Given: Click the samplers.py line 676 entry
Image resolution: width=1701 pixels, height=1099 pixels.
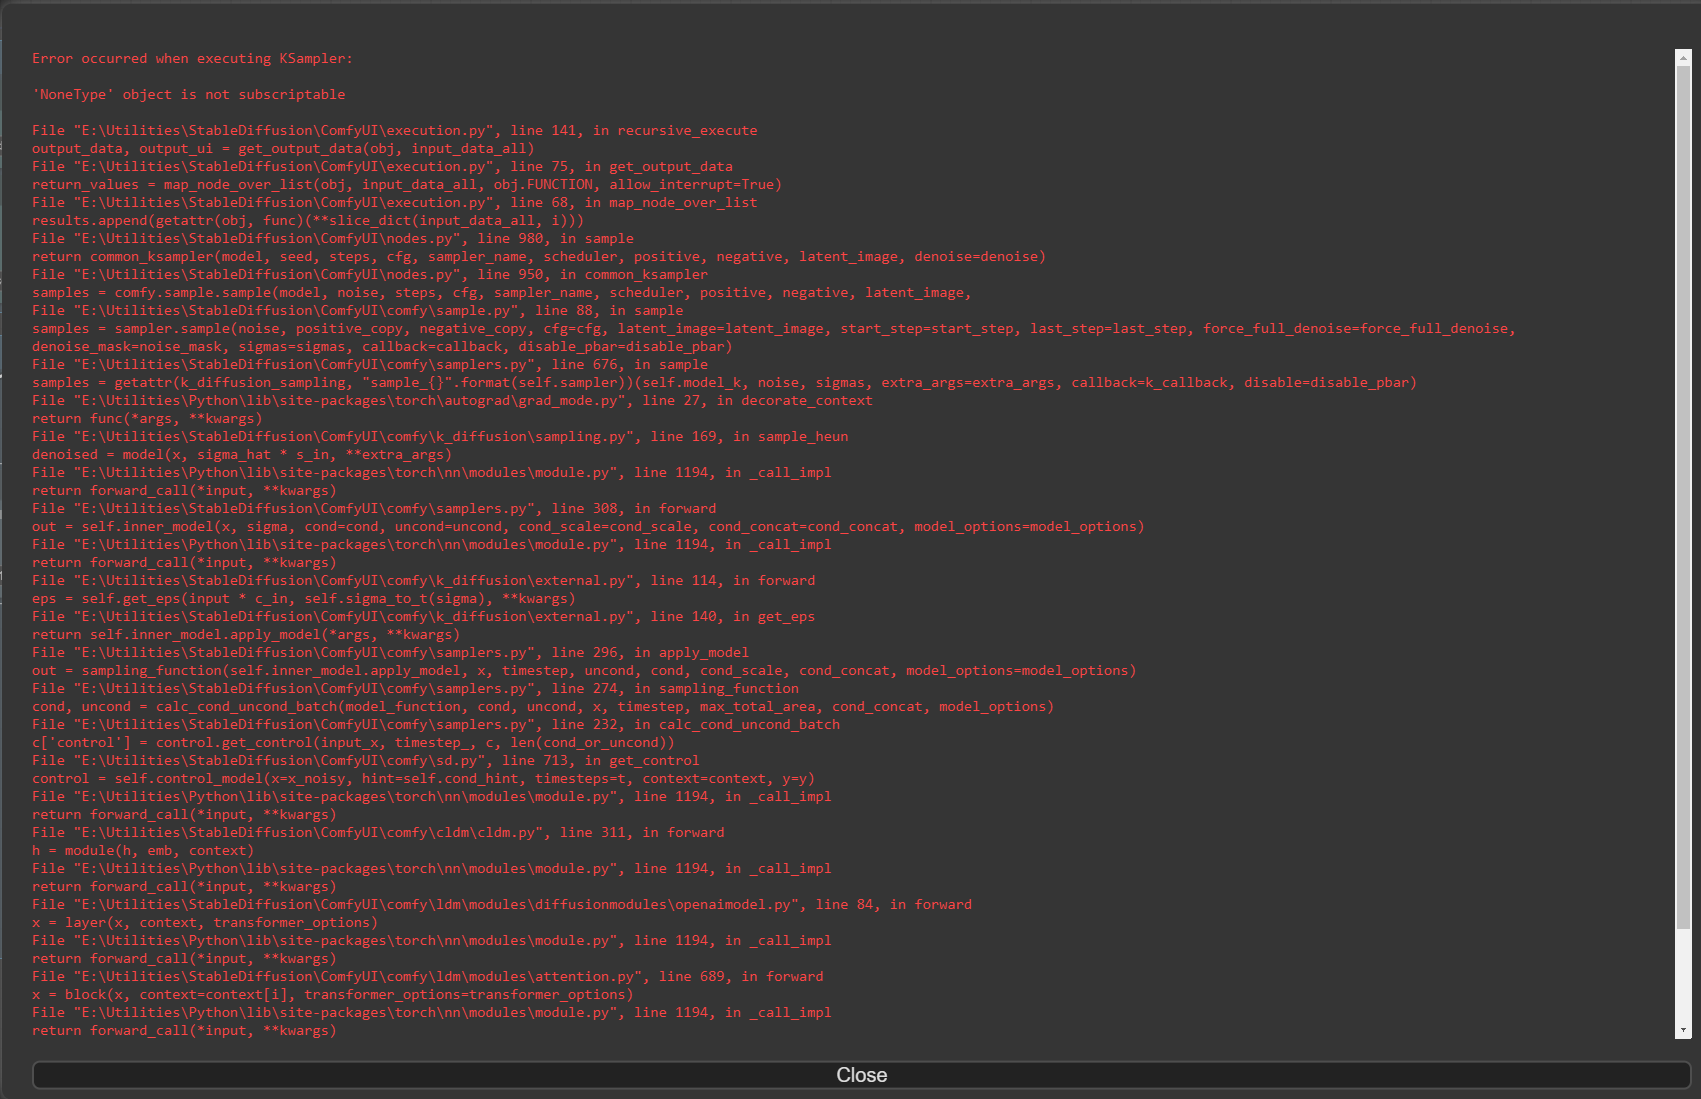Looking at the screenshot, I should tap(370, 364).
